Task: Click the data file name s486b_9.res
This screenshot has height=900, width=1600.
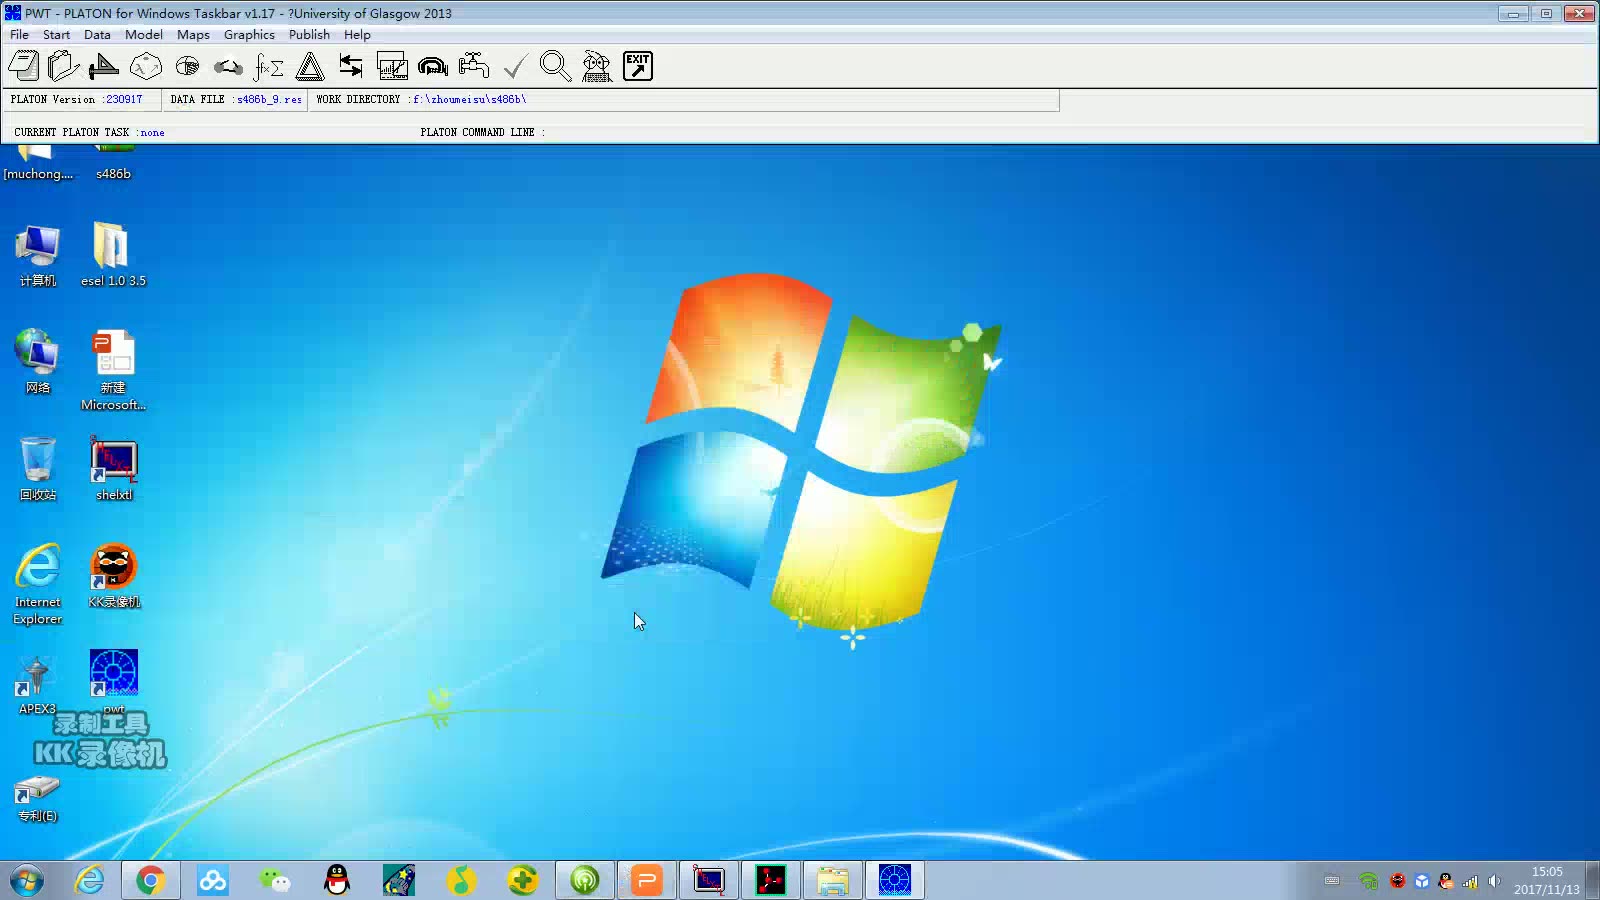Action: 269,99
